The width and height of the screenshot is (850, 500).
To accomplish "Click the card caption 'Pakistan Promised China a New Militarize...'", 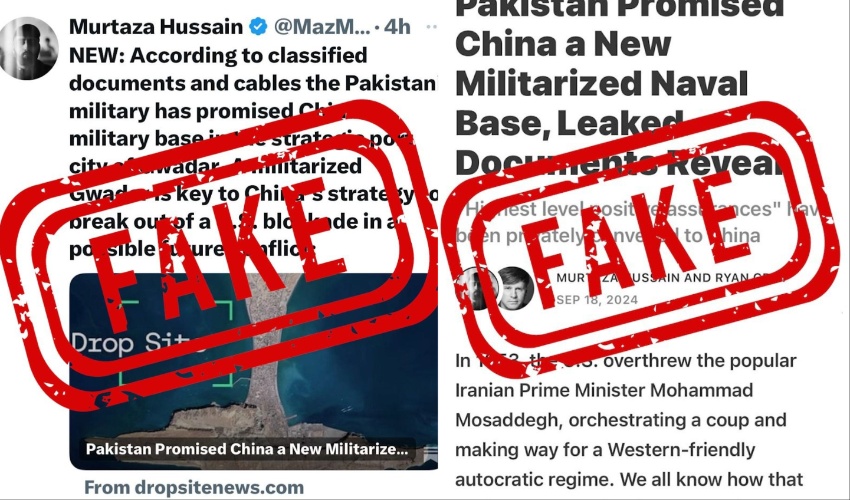I will point(247,449).
